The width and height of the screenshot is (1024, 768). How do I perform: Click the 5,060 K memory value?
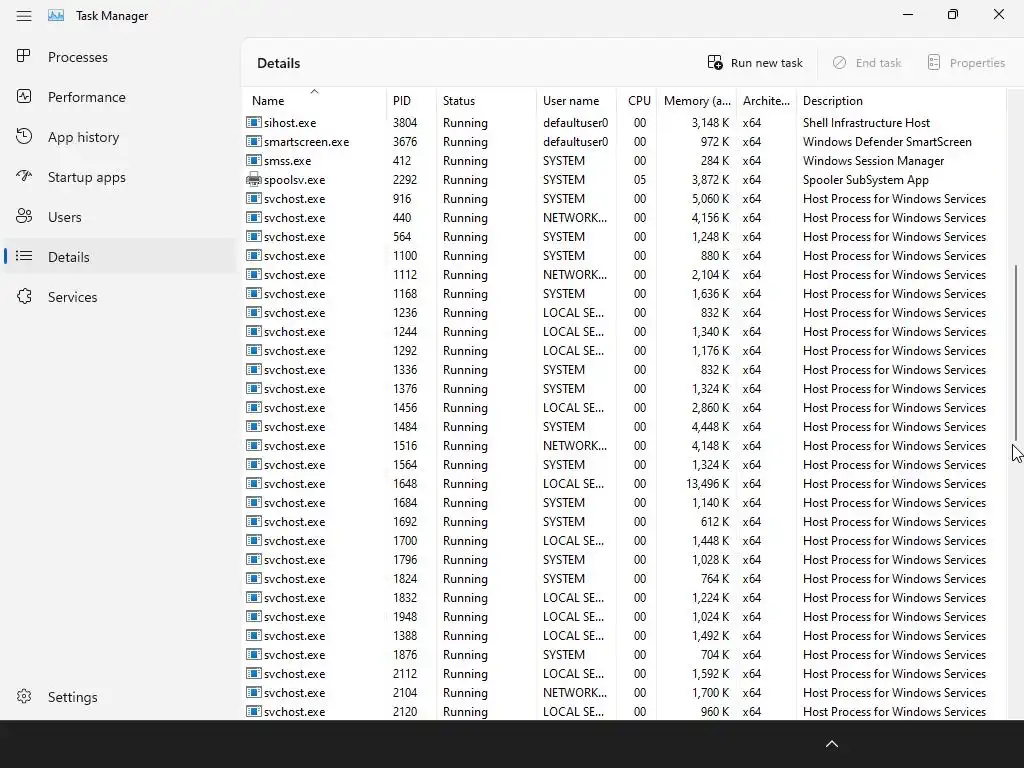click(x=711, y=198)
